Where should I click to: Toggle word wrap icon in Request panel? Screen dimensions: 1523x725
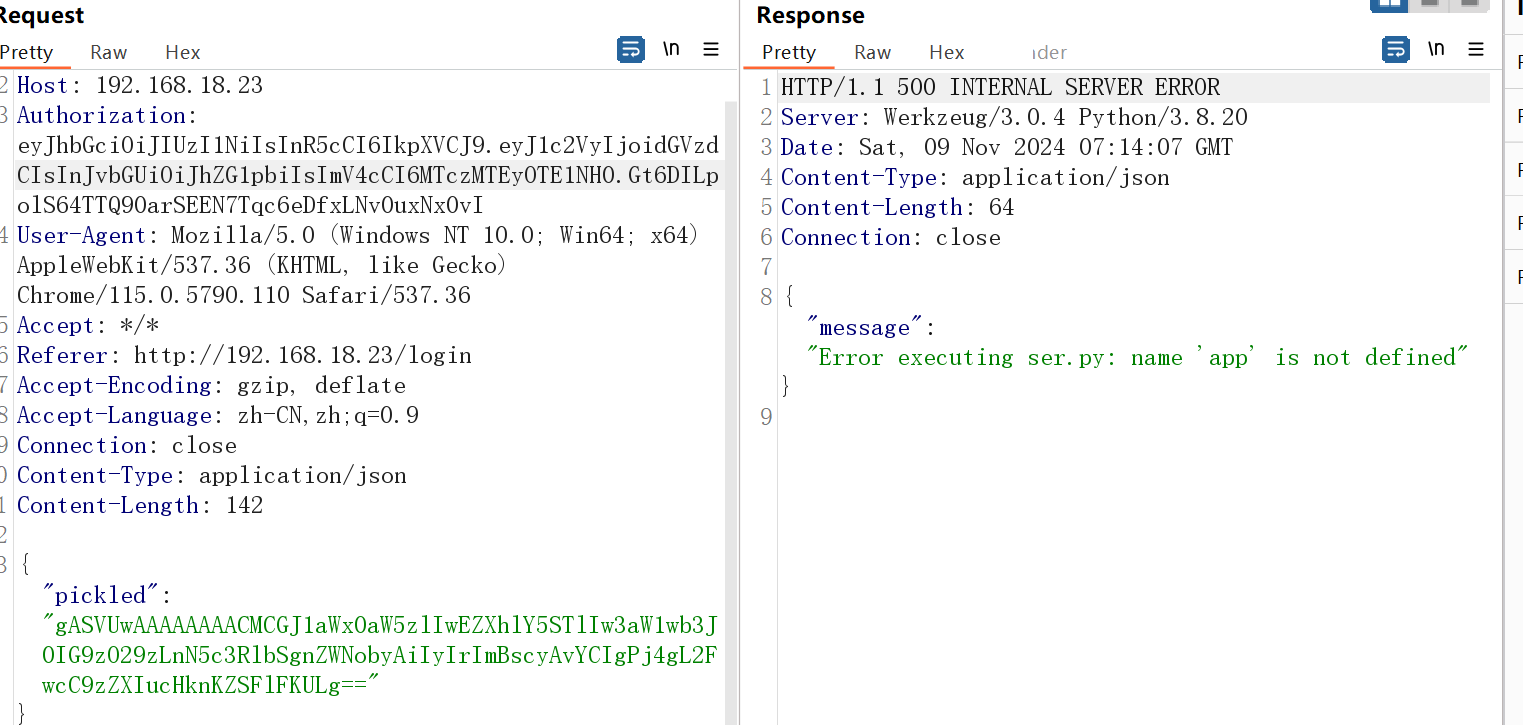pyautogui.click(x=631, y=49)
